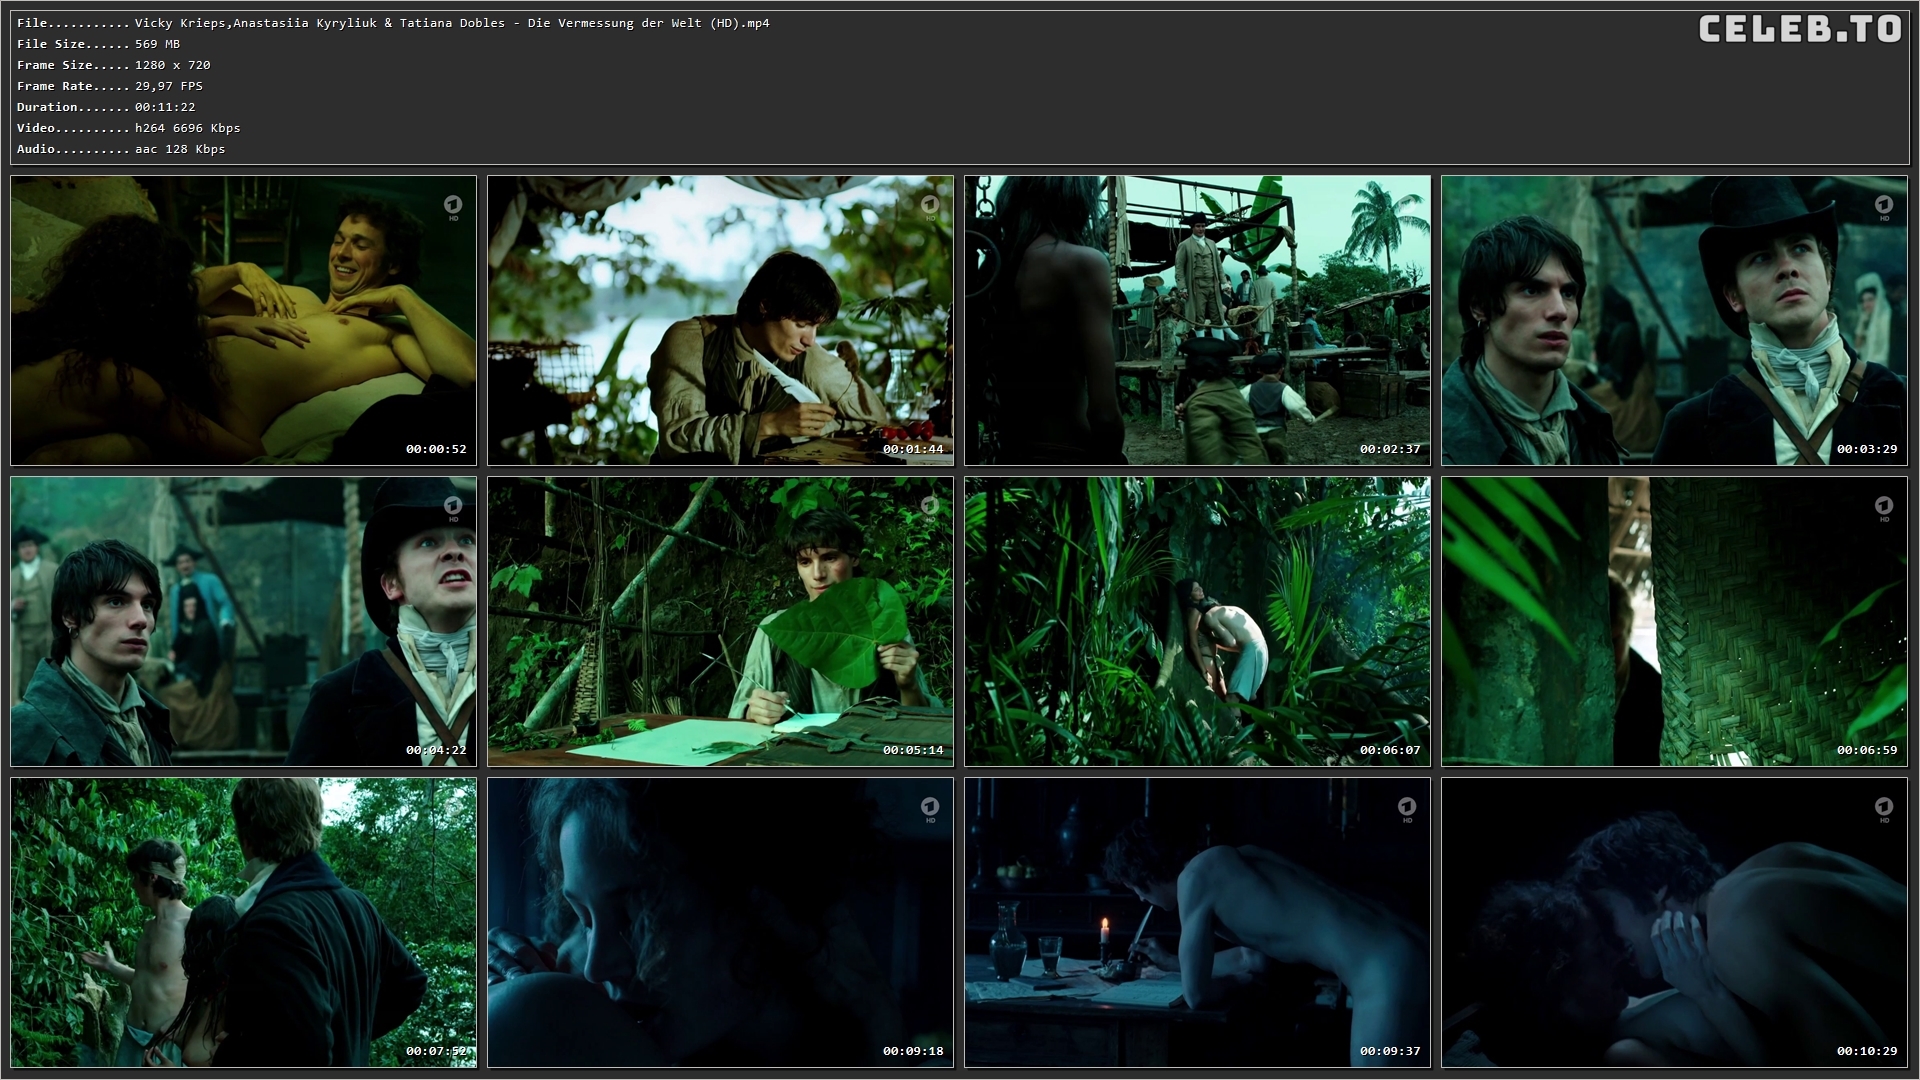Image resolution: width=1920 pixels, height=1080 pixels.
Task: Open the thumbnail timestamped 00:01:44
Action: [x=720, y=320]
